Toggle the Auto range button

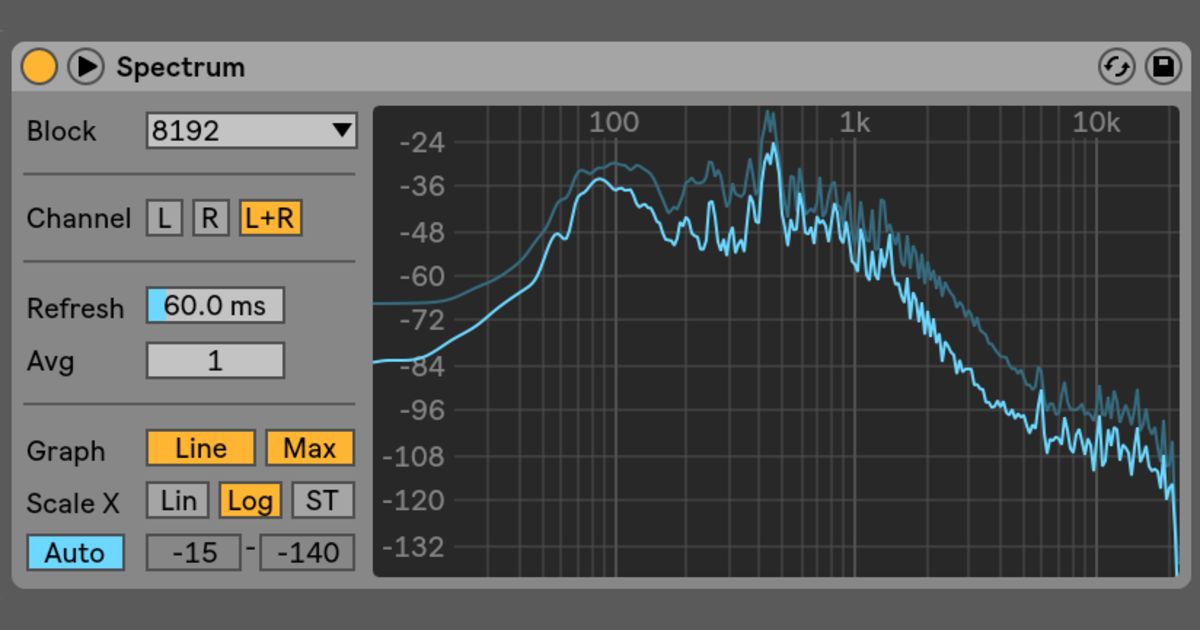(x=75, y=553)
